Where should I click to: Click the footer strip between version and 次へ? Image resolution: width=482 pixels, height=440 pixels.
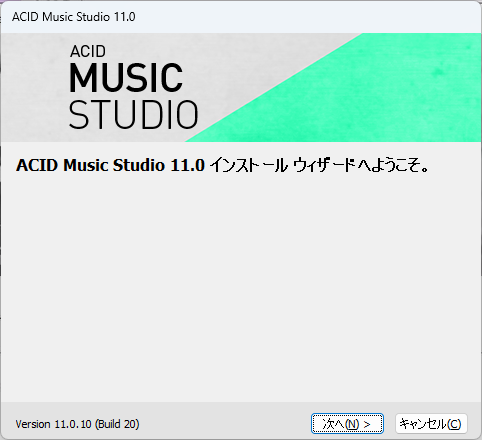tap(225, 424)
